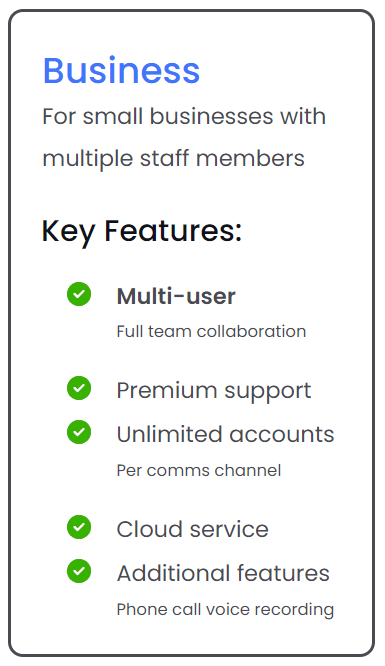Click 'multiple staff members' description line
This screenshot has width=385, height=666.
point(173,158)
